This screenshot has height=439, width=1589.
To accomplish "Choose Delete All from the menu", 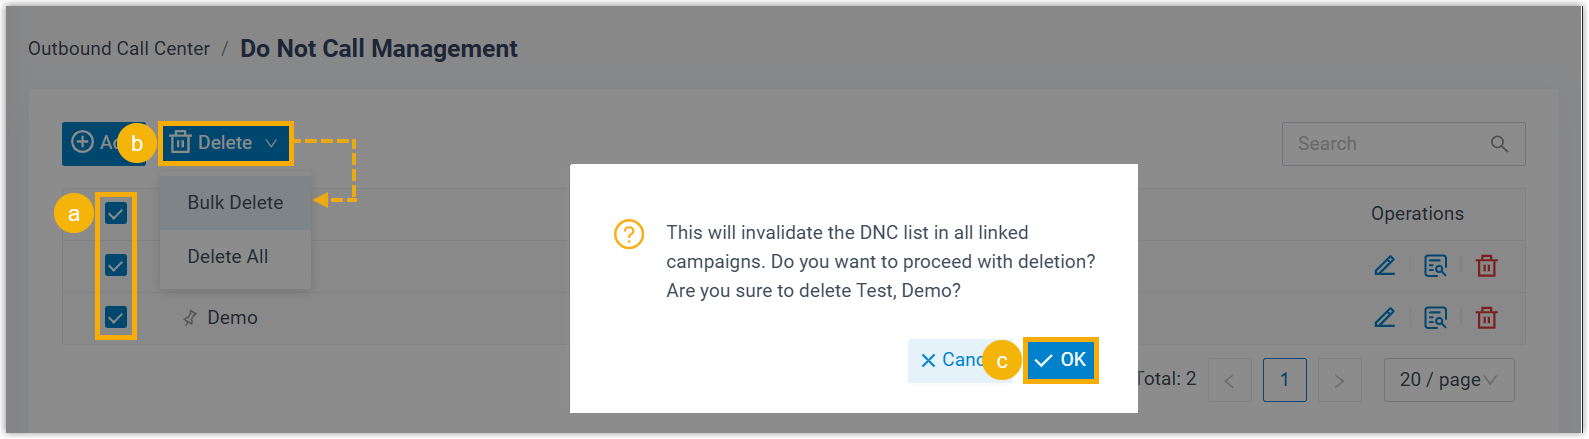I will 228,257.
